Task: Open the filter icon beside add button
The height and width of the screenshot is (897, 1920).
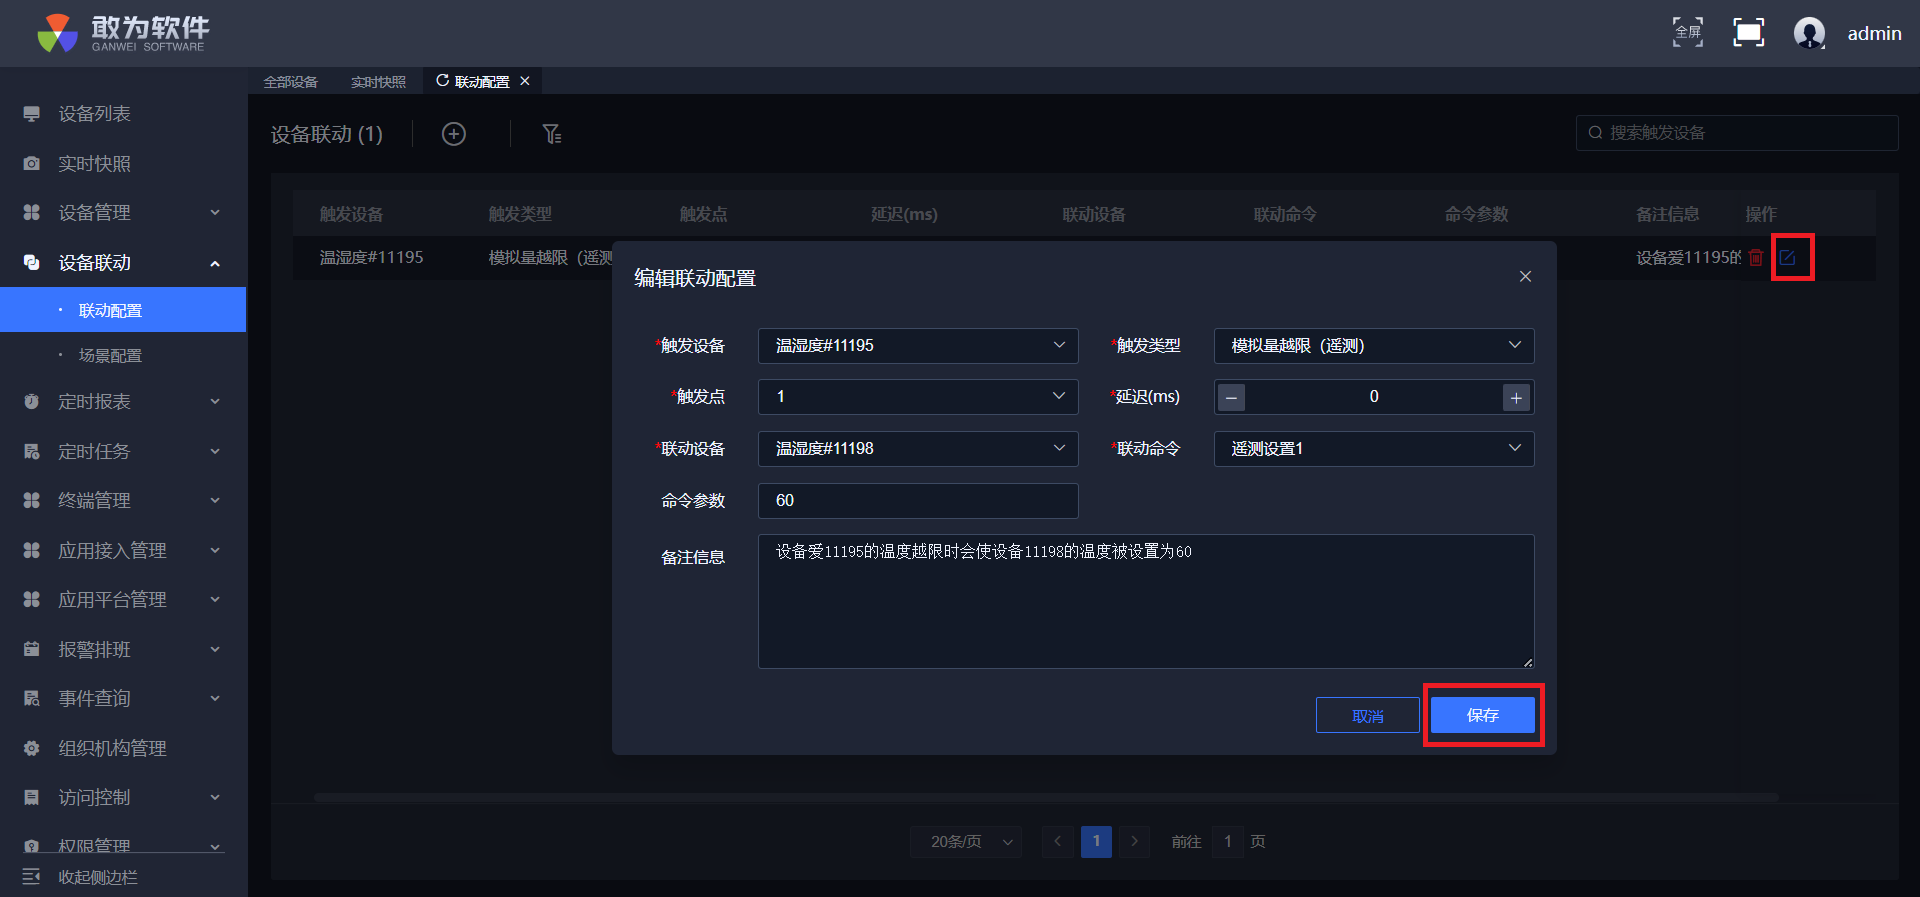Action: coord(551,134)
